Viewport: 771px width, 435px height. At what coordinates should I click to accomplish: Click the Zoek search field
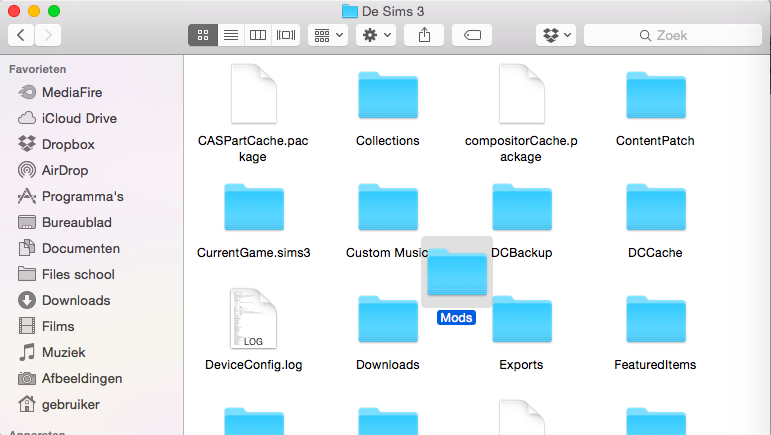673,35
